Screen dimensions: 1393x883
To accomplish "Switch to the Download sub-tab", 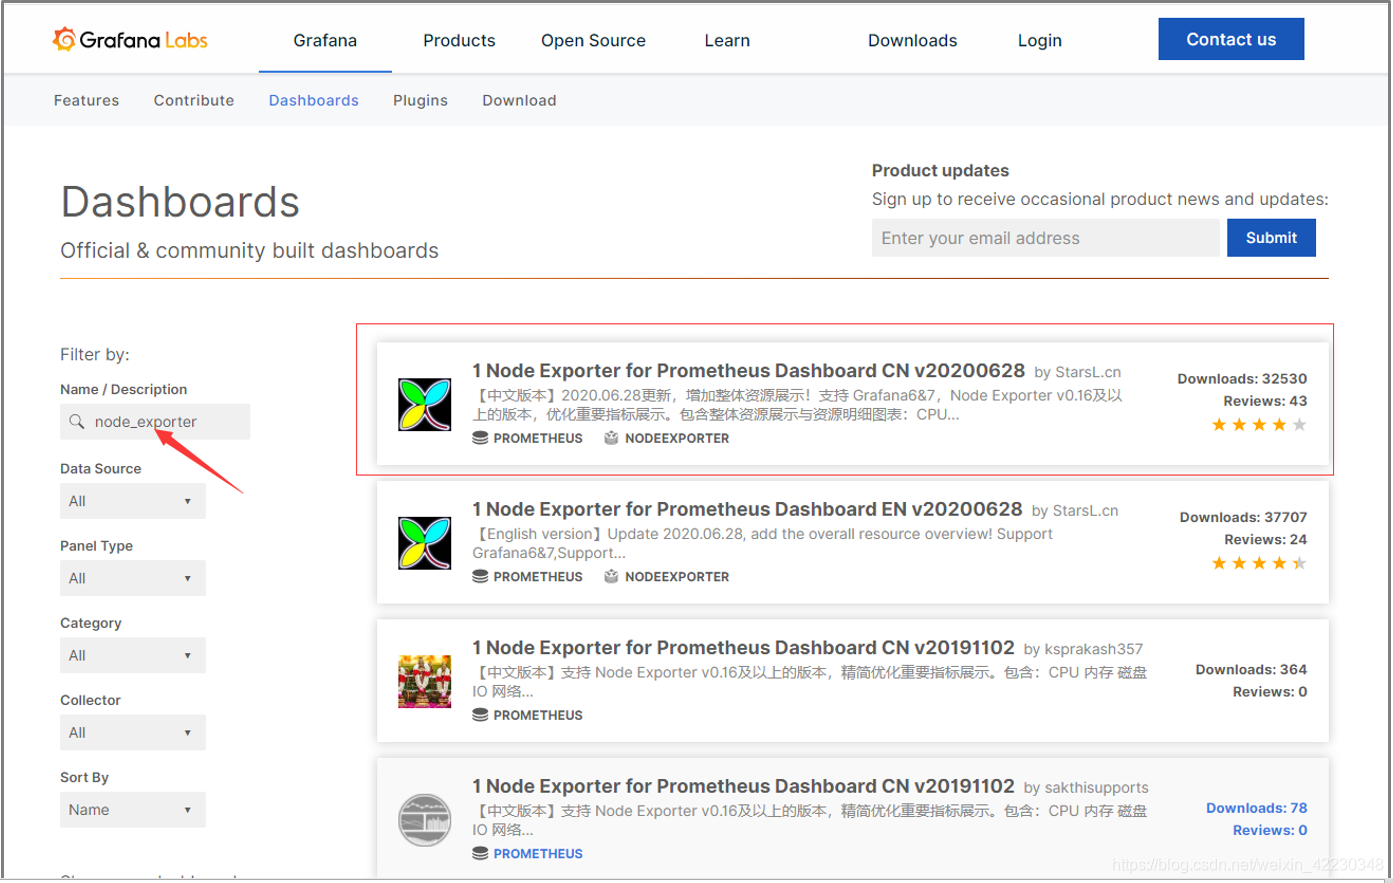I will pos(519,100).
